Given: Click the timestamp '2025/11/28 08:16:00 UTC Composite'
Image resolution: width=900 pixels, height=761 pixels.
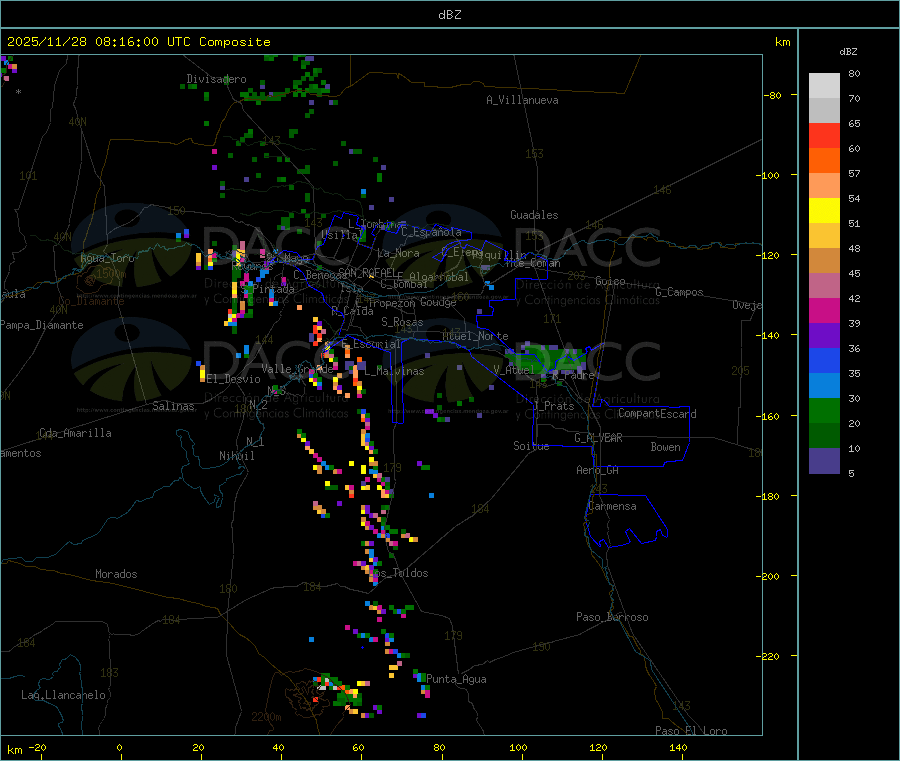Looking at the screenshot, I should (138, 42).
